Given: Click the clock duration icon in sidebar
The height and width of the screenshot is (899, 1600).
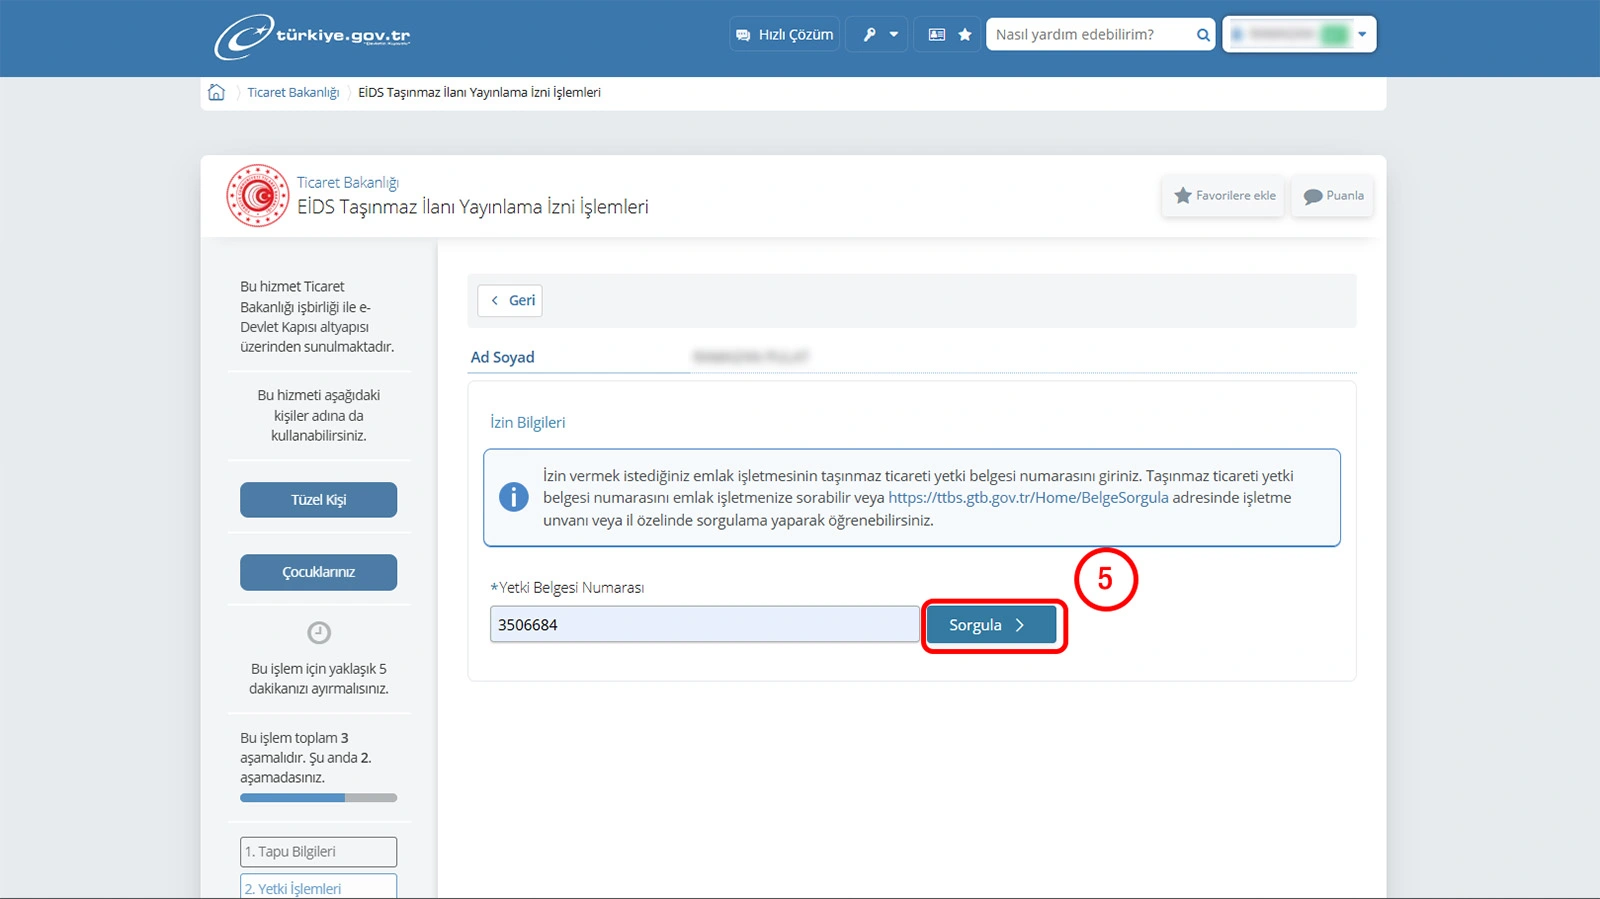Looking at the screenshot, I should pyautogui.click(x=319, y=632).
